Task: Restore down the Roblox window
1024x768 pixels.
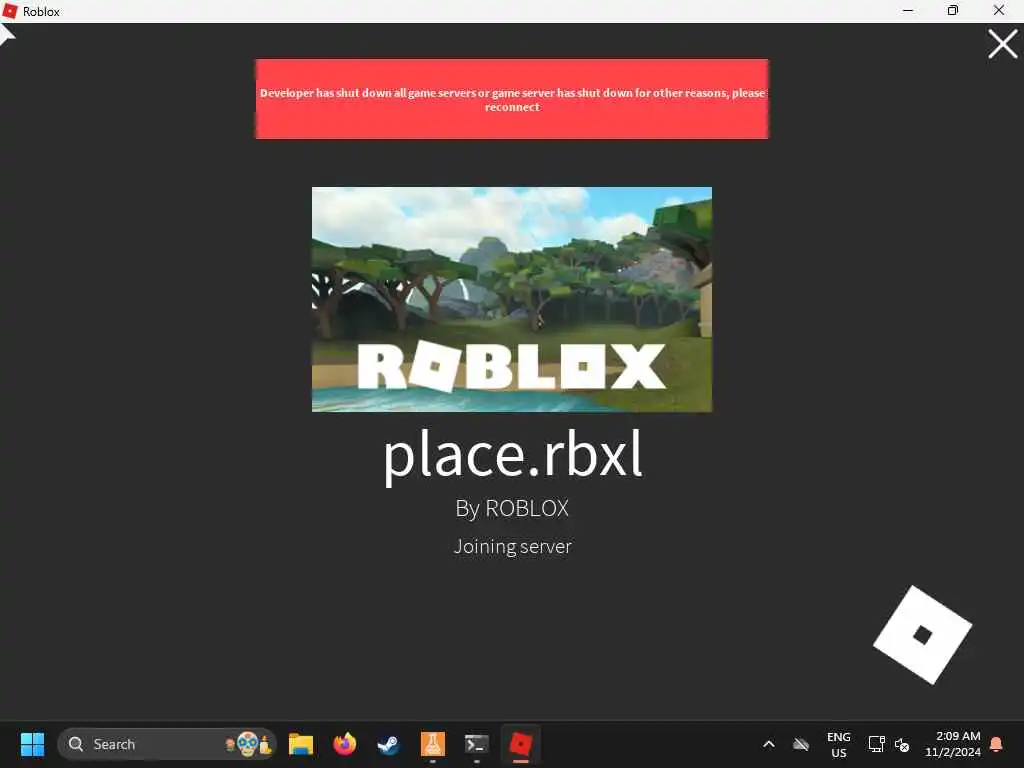Action: [953, 10]
